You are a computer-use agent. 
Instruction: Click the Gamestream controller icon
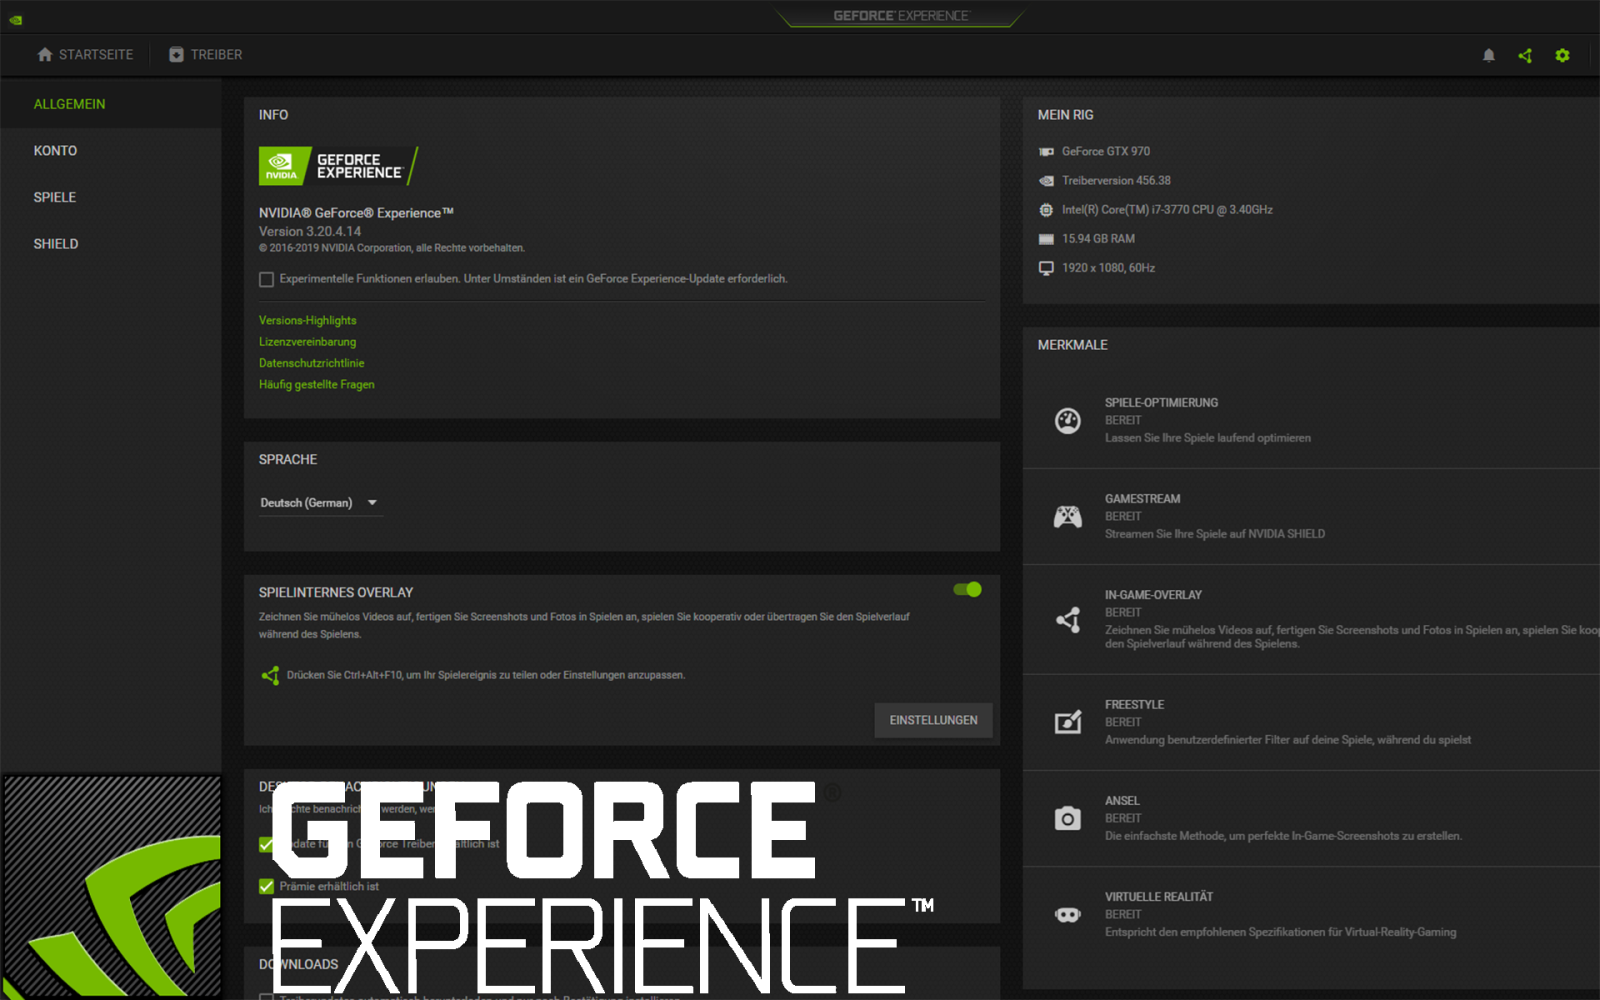coord(1067,517)
